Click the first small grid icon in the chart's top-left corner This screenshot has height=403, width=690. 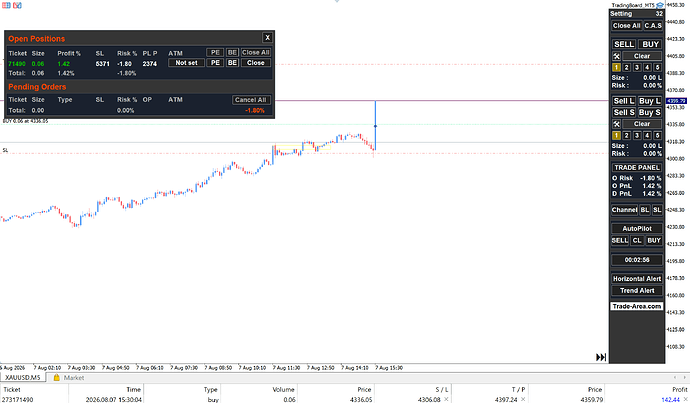[x=6, y=5]
